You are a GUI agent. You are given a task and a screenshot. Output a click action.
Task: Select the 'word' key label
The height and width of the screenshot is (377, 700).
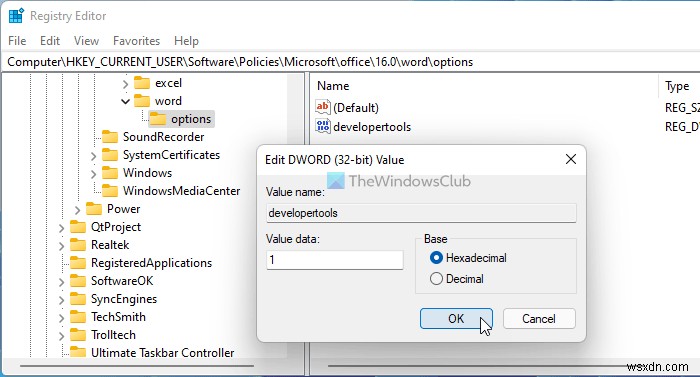coord(168,101)
